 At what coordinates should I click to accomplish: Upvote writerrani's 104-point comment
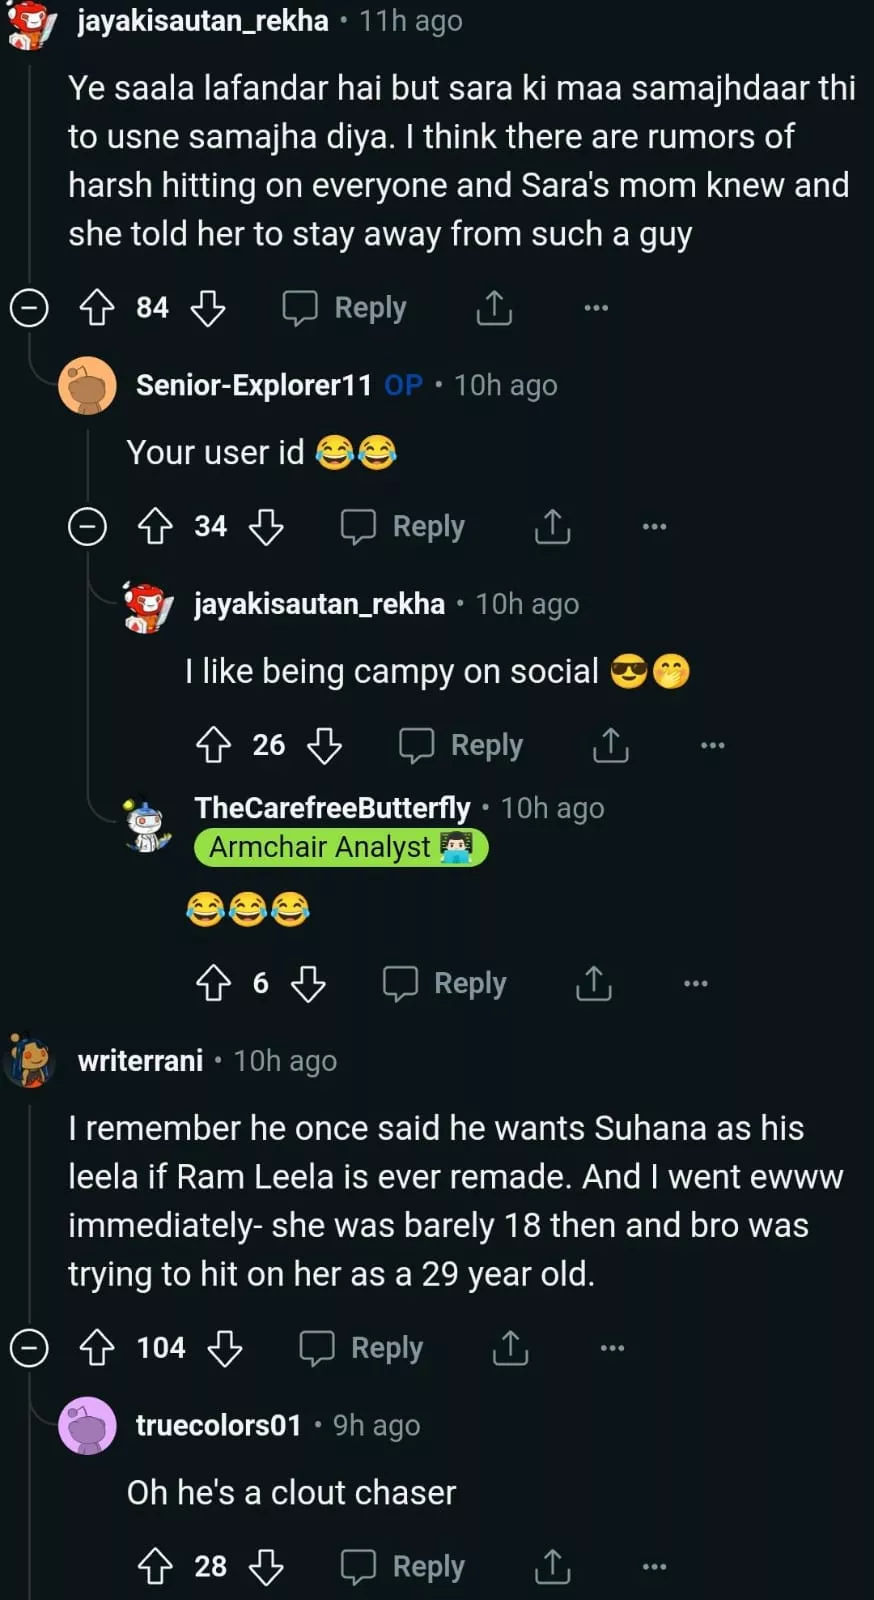[x=97, y=1348]
